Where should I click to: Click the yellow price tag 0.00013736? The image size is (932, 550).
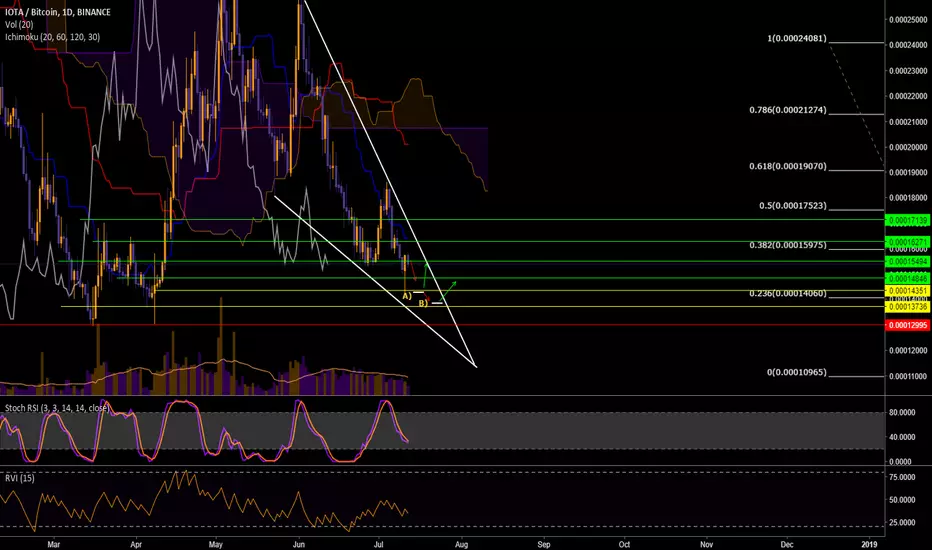click(x=908, y=307)
